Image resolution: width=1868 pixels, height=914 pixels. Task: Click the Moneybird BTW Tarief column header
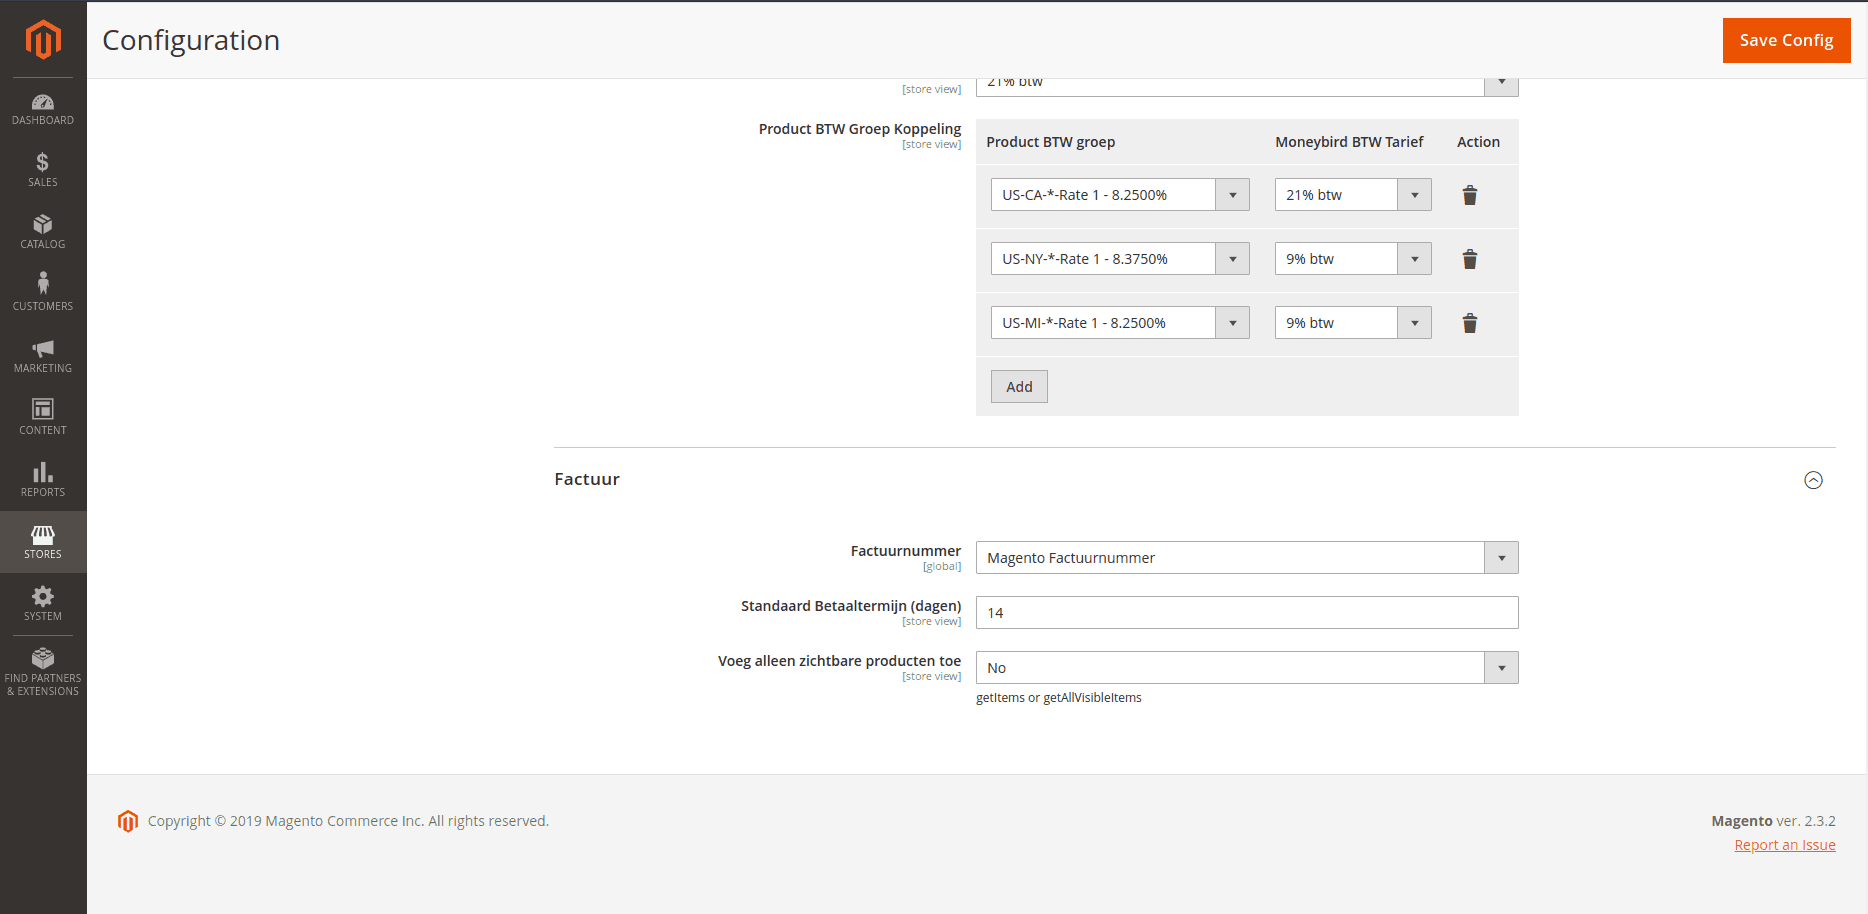1349,142
